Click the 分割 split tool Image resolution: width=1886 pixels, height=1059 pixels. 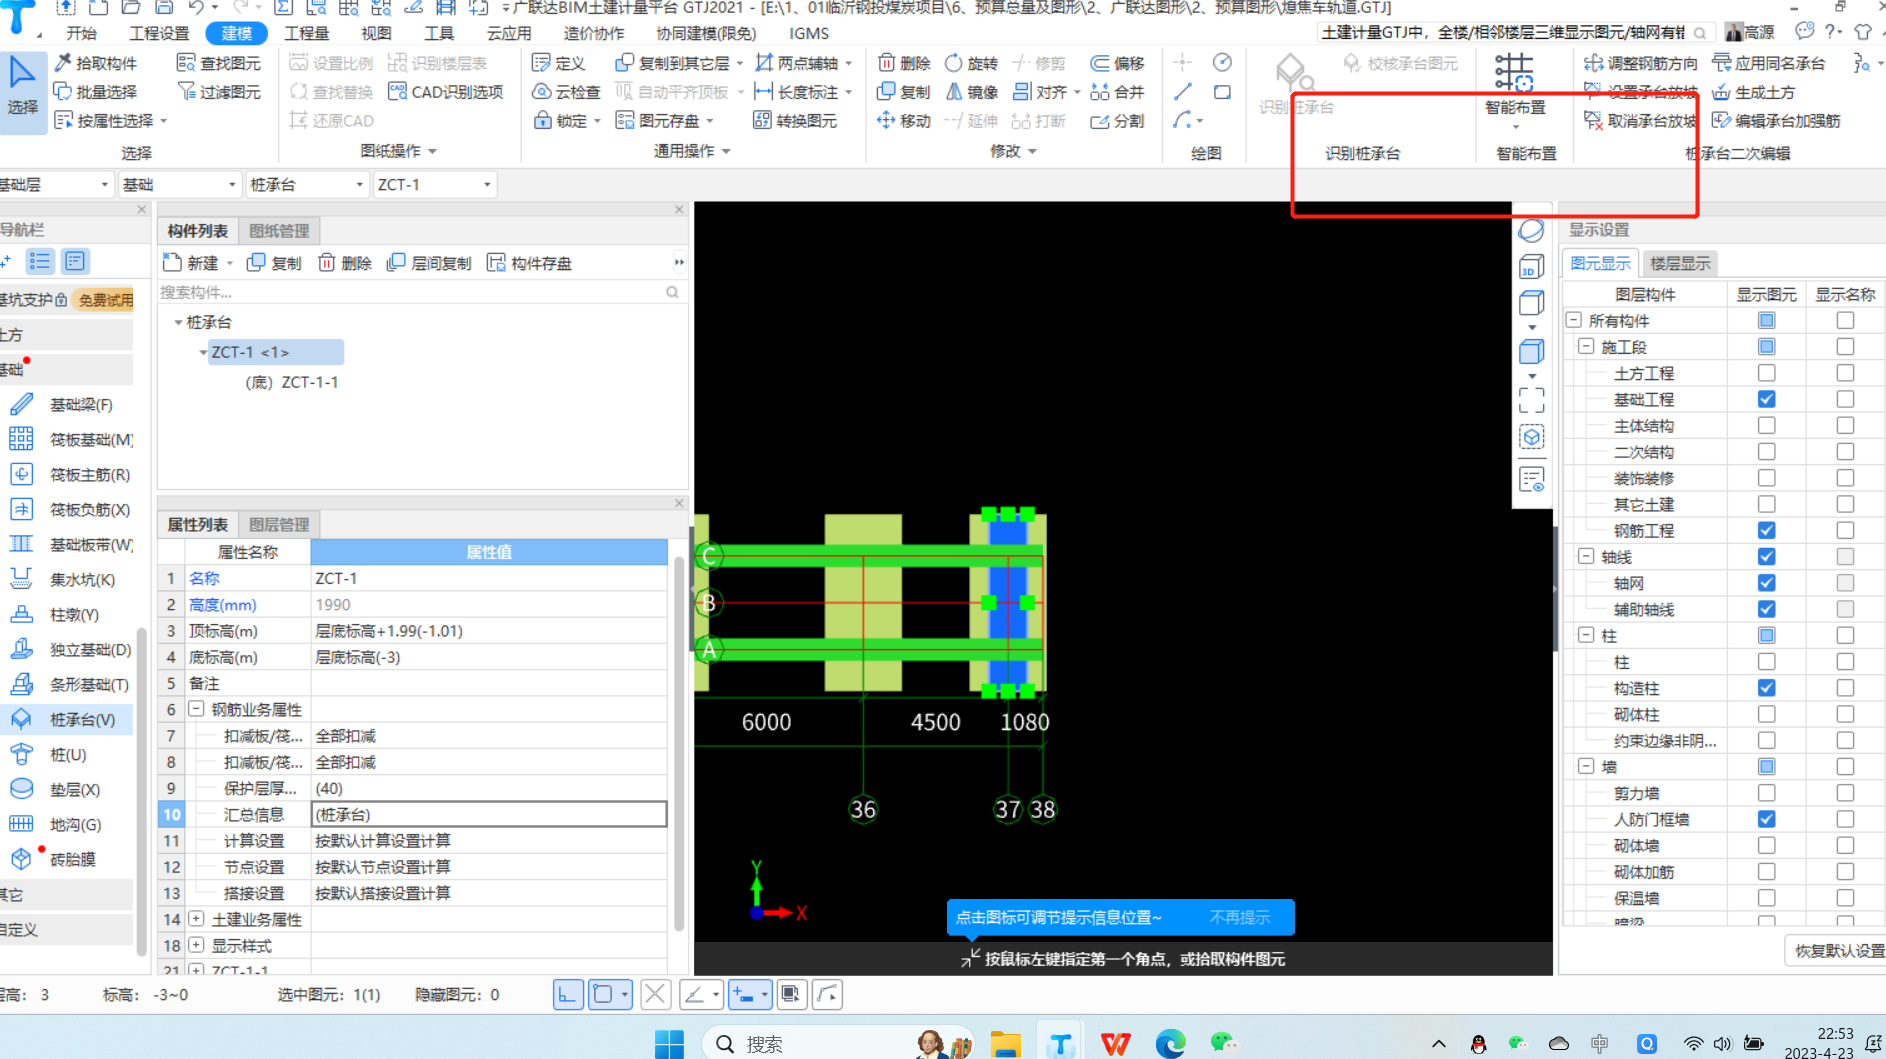click(x=1117, y=121)
